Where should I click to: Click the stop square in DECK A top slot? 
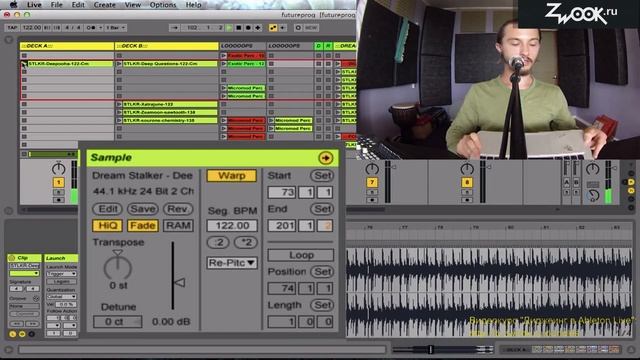[24, 55]
